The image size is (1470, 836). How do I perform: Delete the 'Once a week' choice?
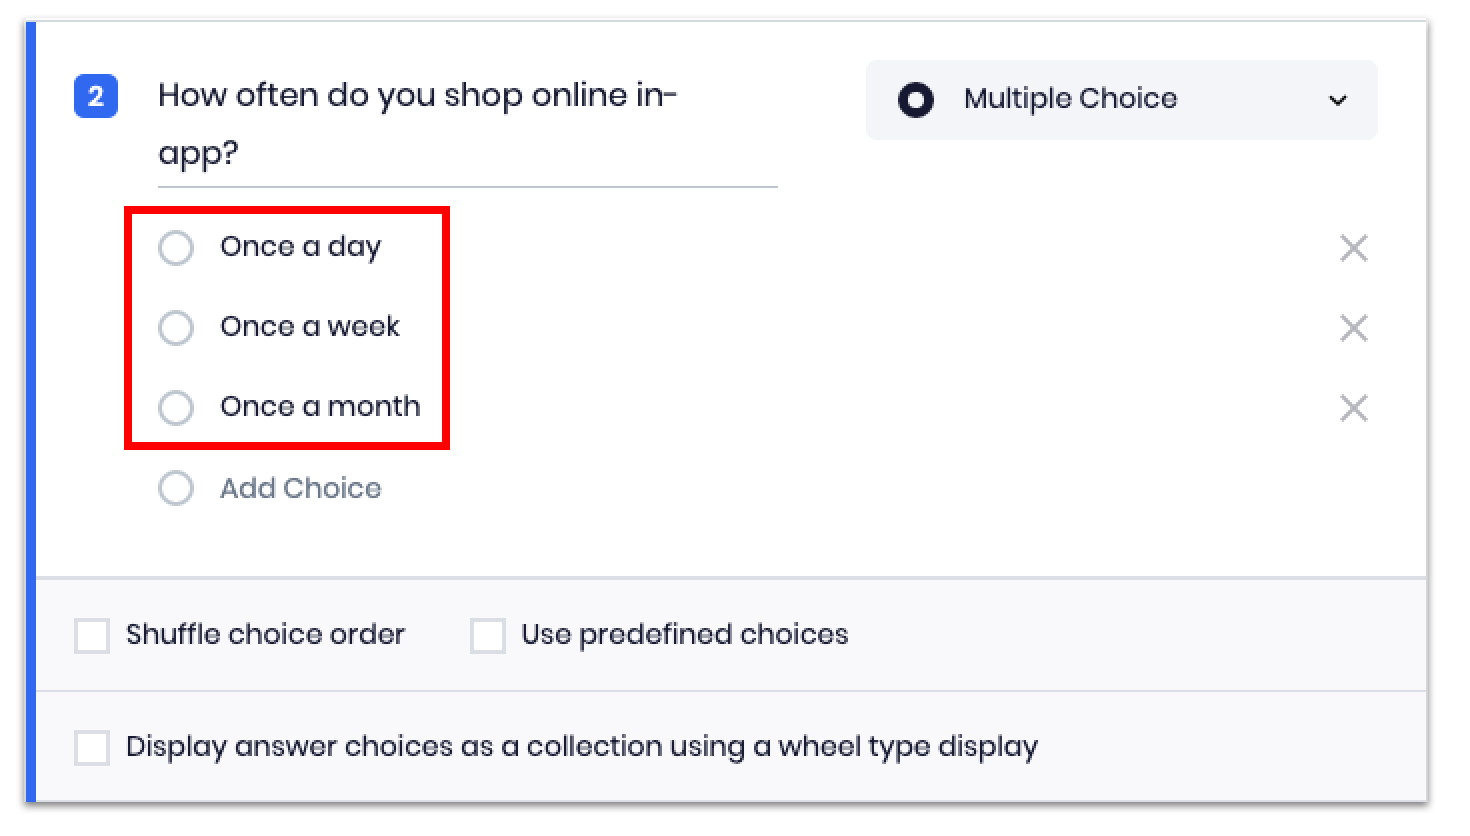tap(1353, 328)
